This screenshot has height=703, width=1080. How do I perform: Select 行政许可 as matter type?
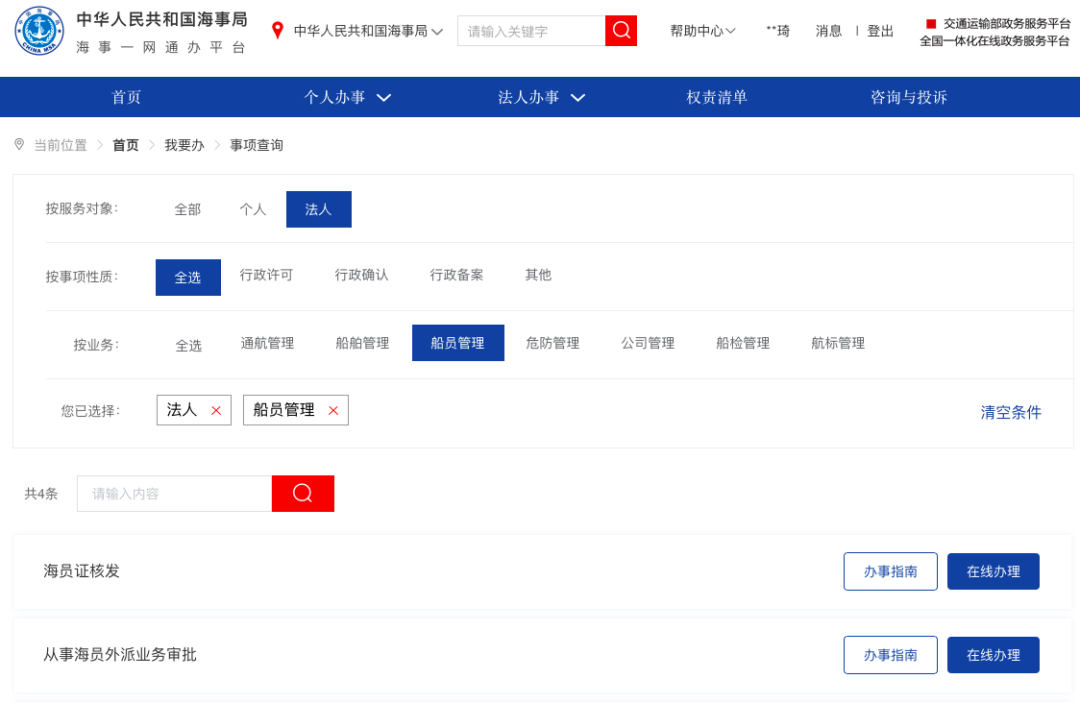(267, 275)
